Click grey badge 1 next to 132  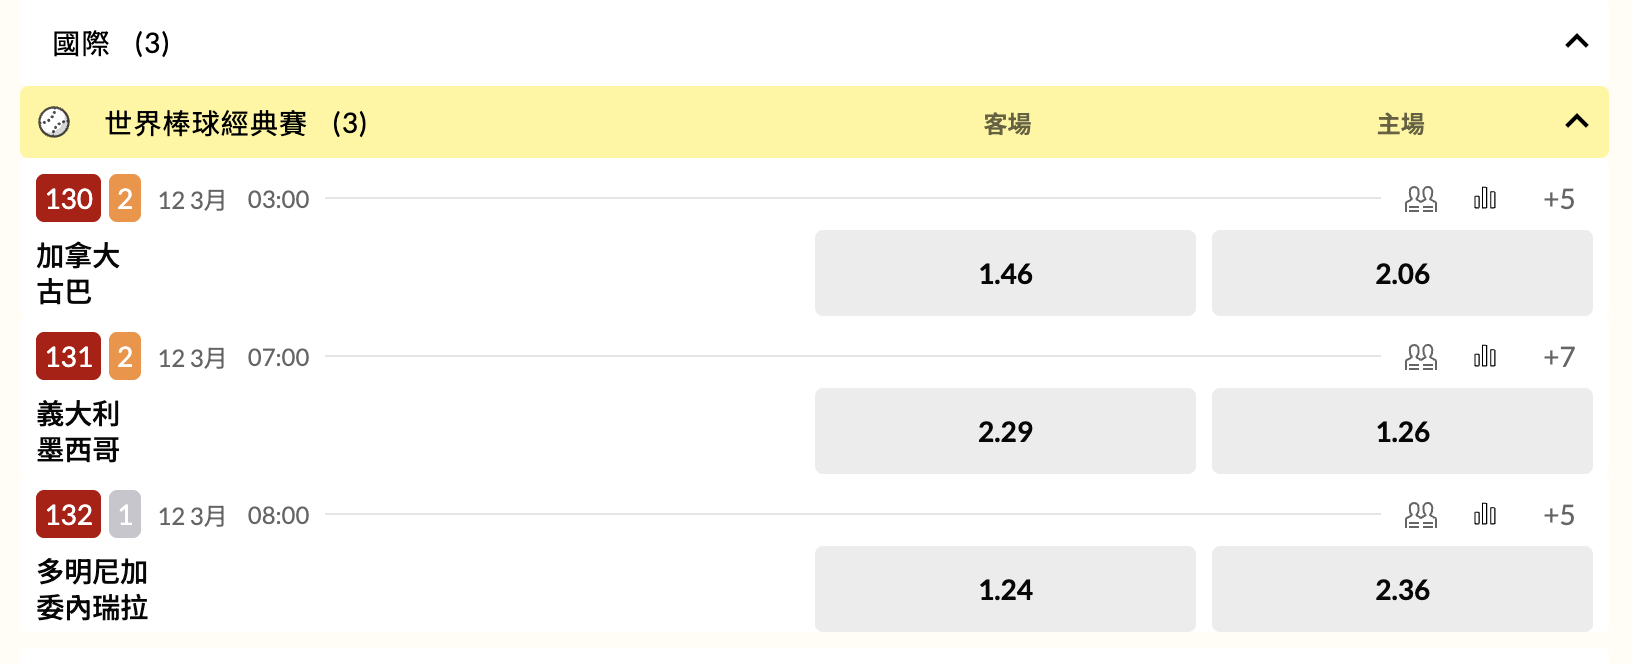(x=125, y=515)
